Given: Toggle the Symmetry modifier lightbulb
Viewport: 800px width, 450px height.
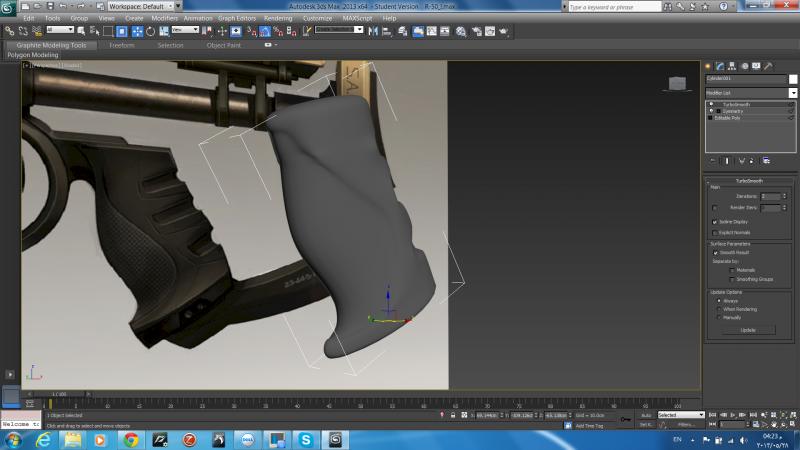Looking at the screenshot, I should [x=711, y=111].
